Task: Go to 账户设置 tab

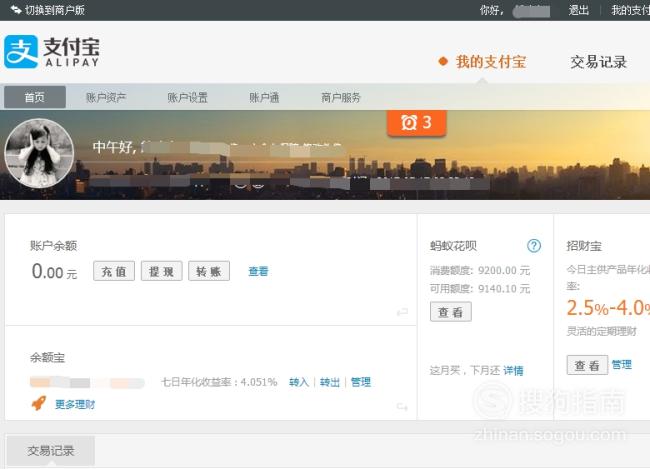Action: tap(187, 97)
